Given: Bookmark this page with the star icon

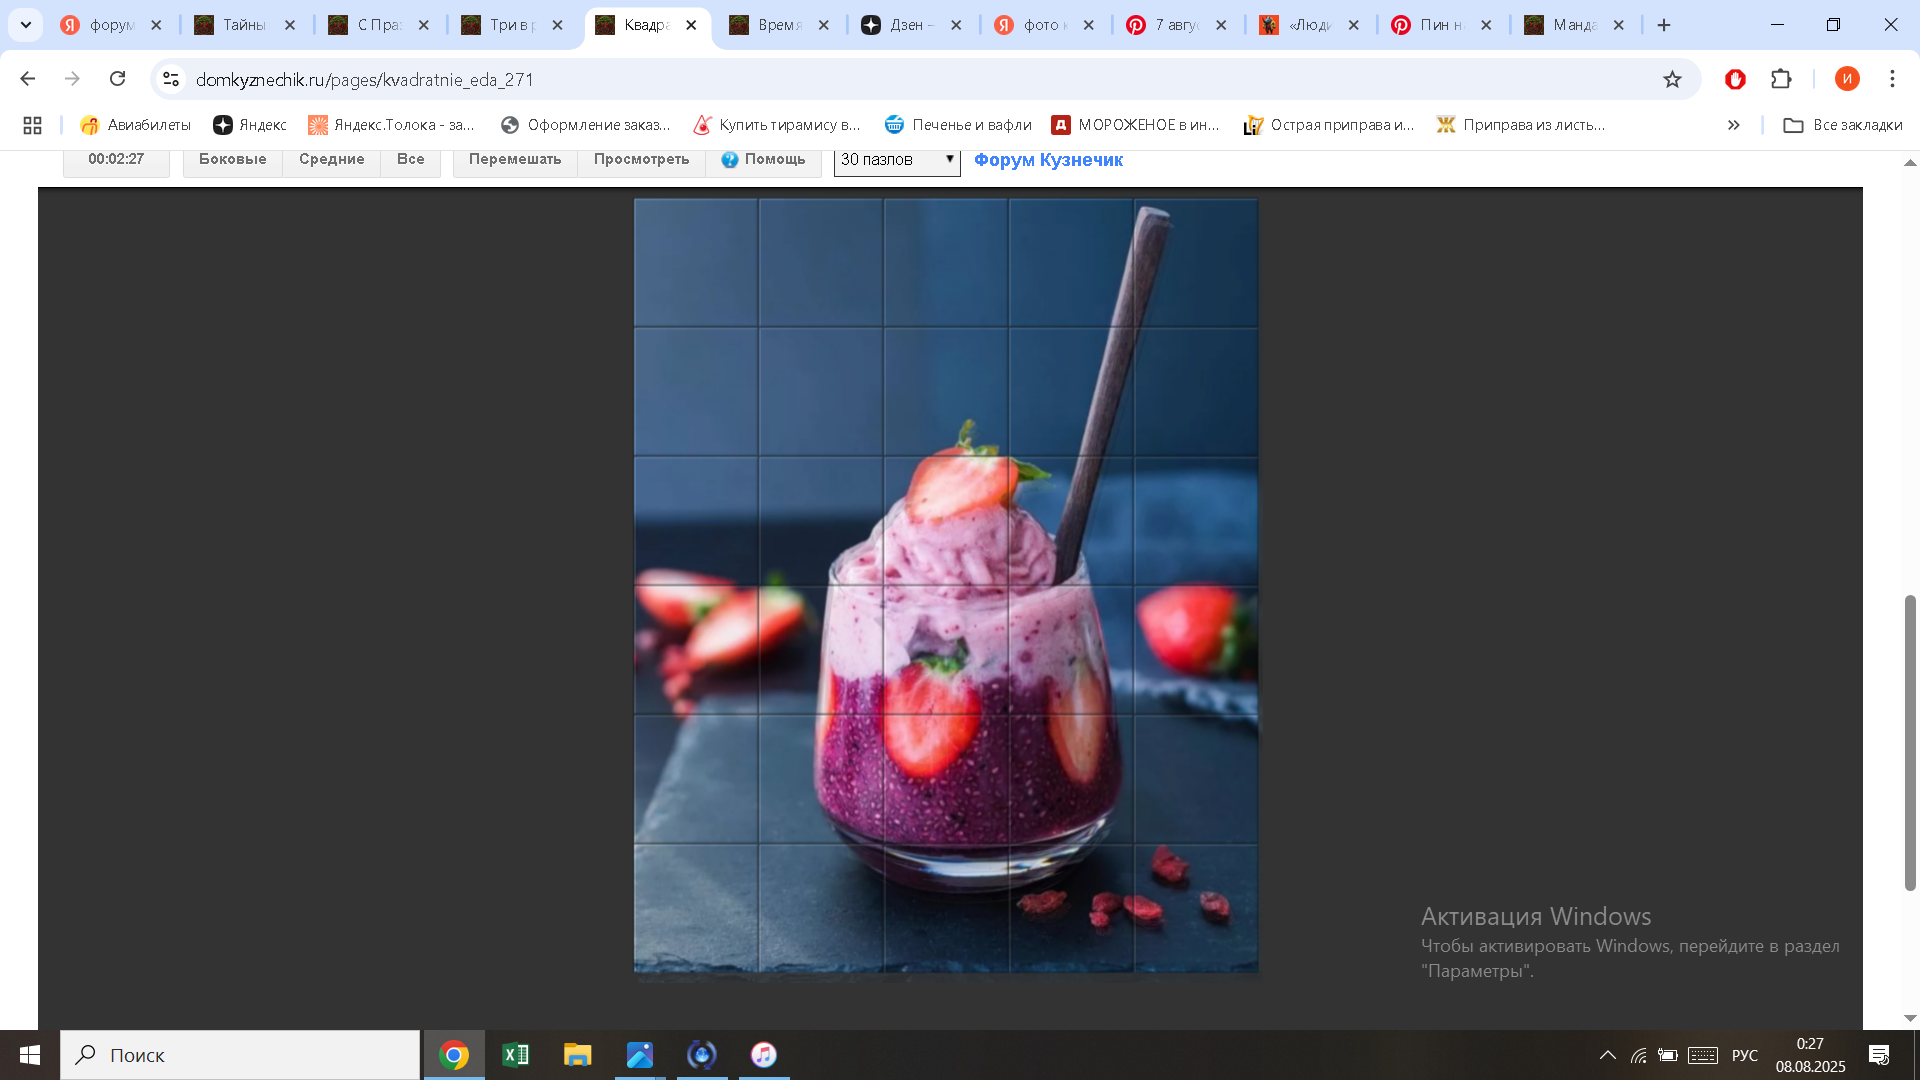Looking at the screenshot, I should tap(1672, 79).
